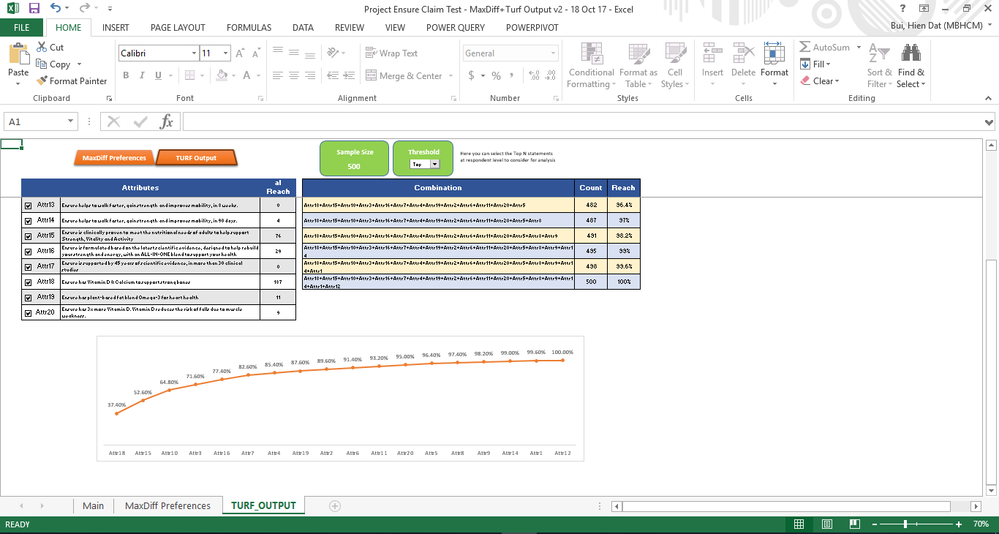Switch to the INSERT ribbon tab

[x=115, y=27]
